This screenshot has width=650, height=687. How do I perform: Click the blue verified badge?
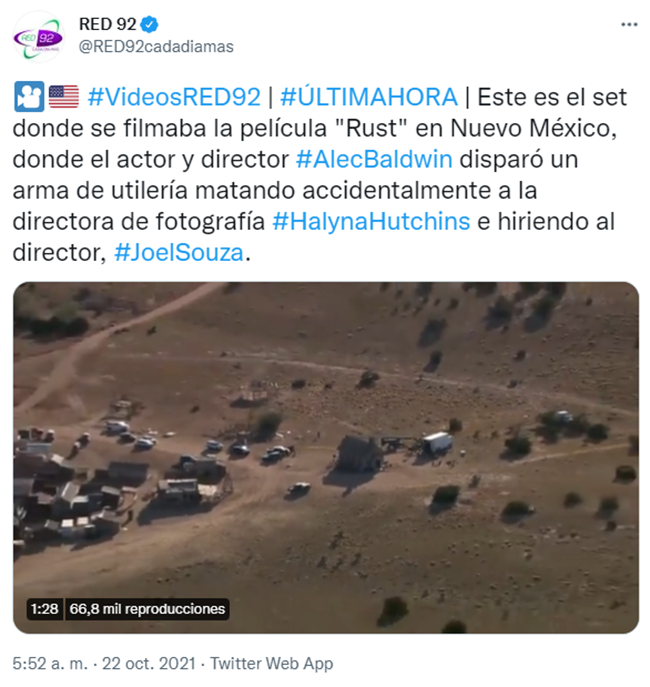[x=149, y=25]
